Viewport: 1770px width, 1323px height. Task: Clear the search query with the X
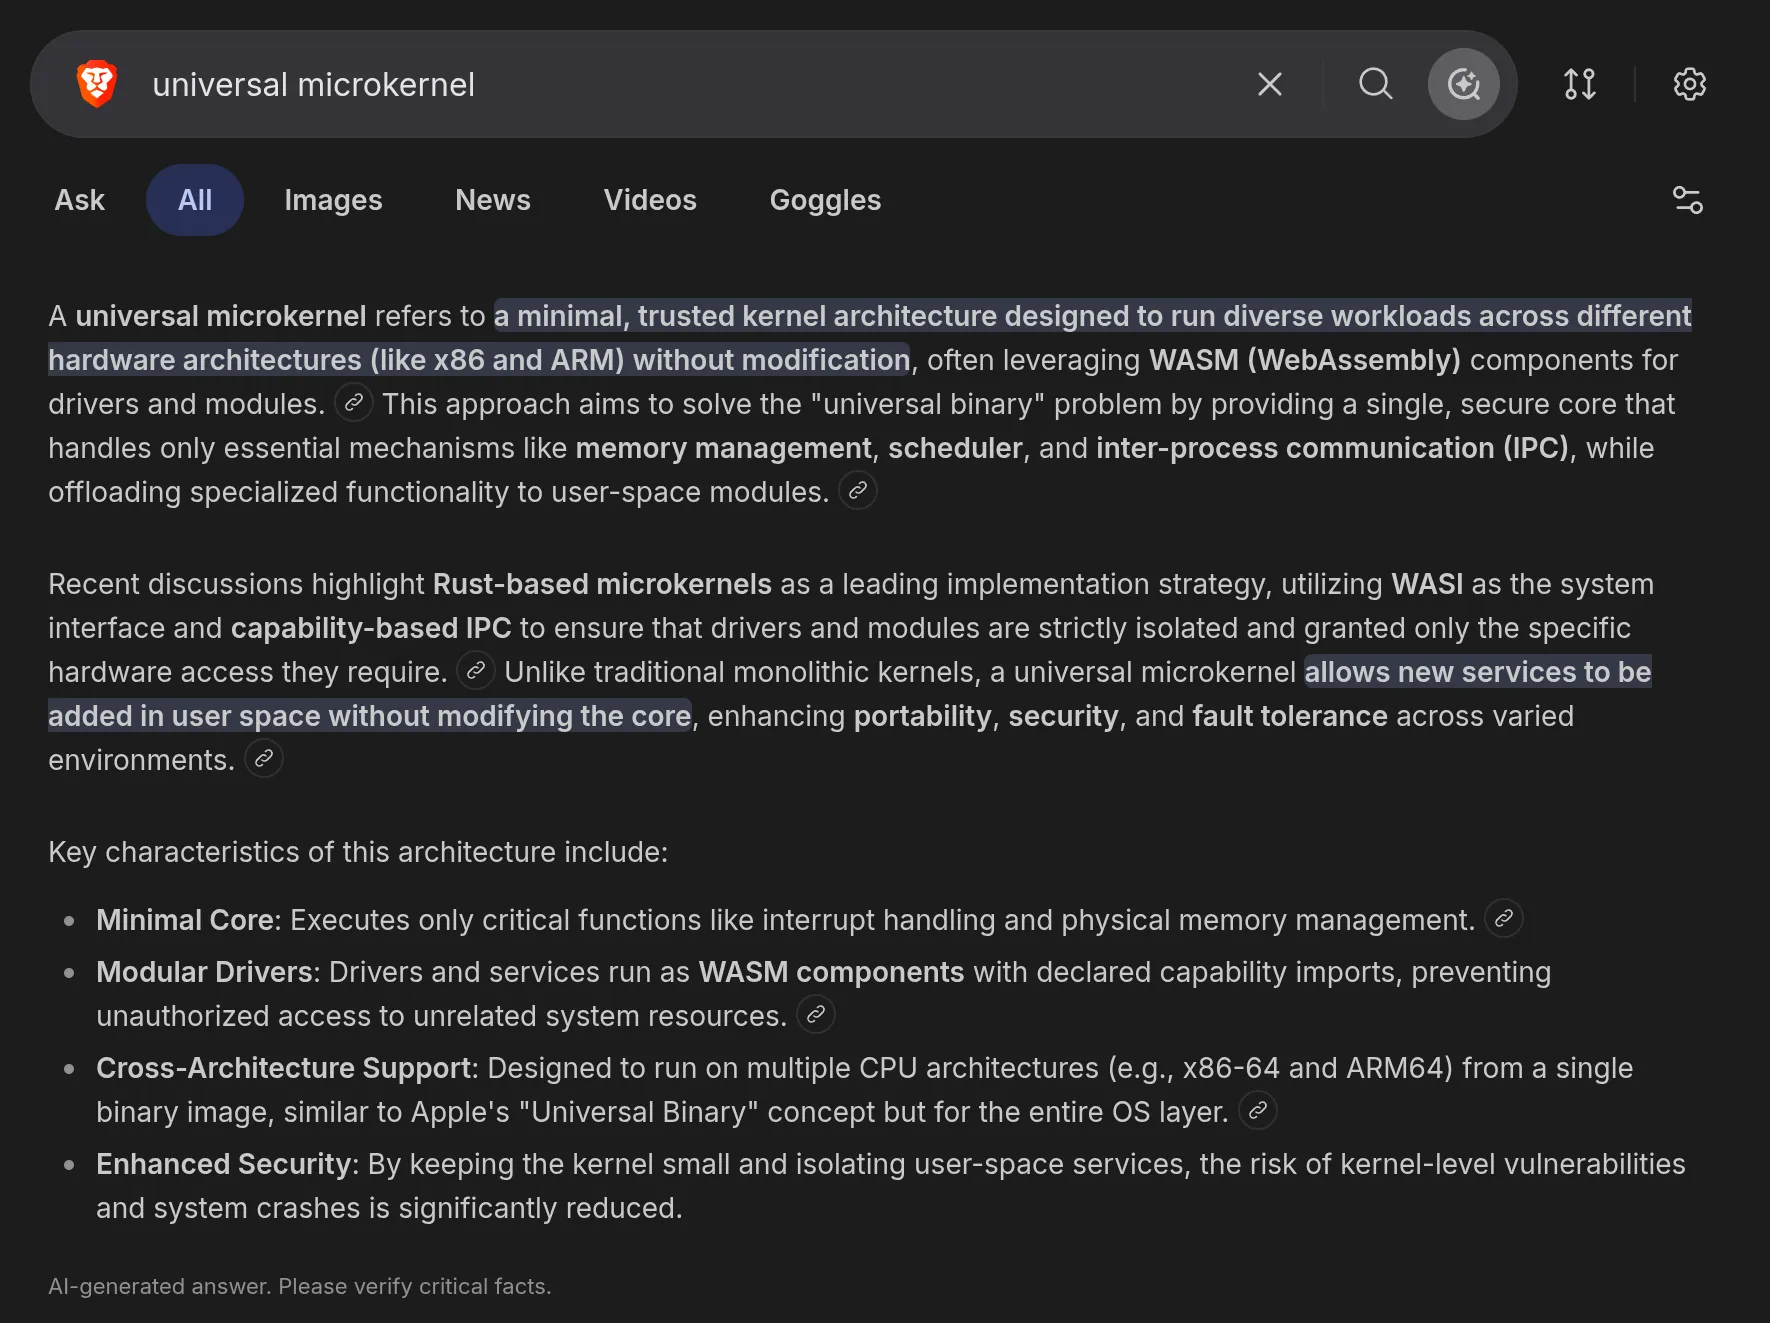coord(1269,84)
